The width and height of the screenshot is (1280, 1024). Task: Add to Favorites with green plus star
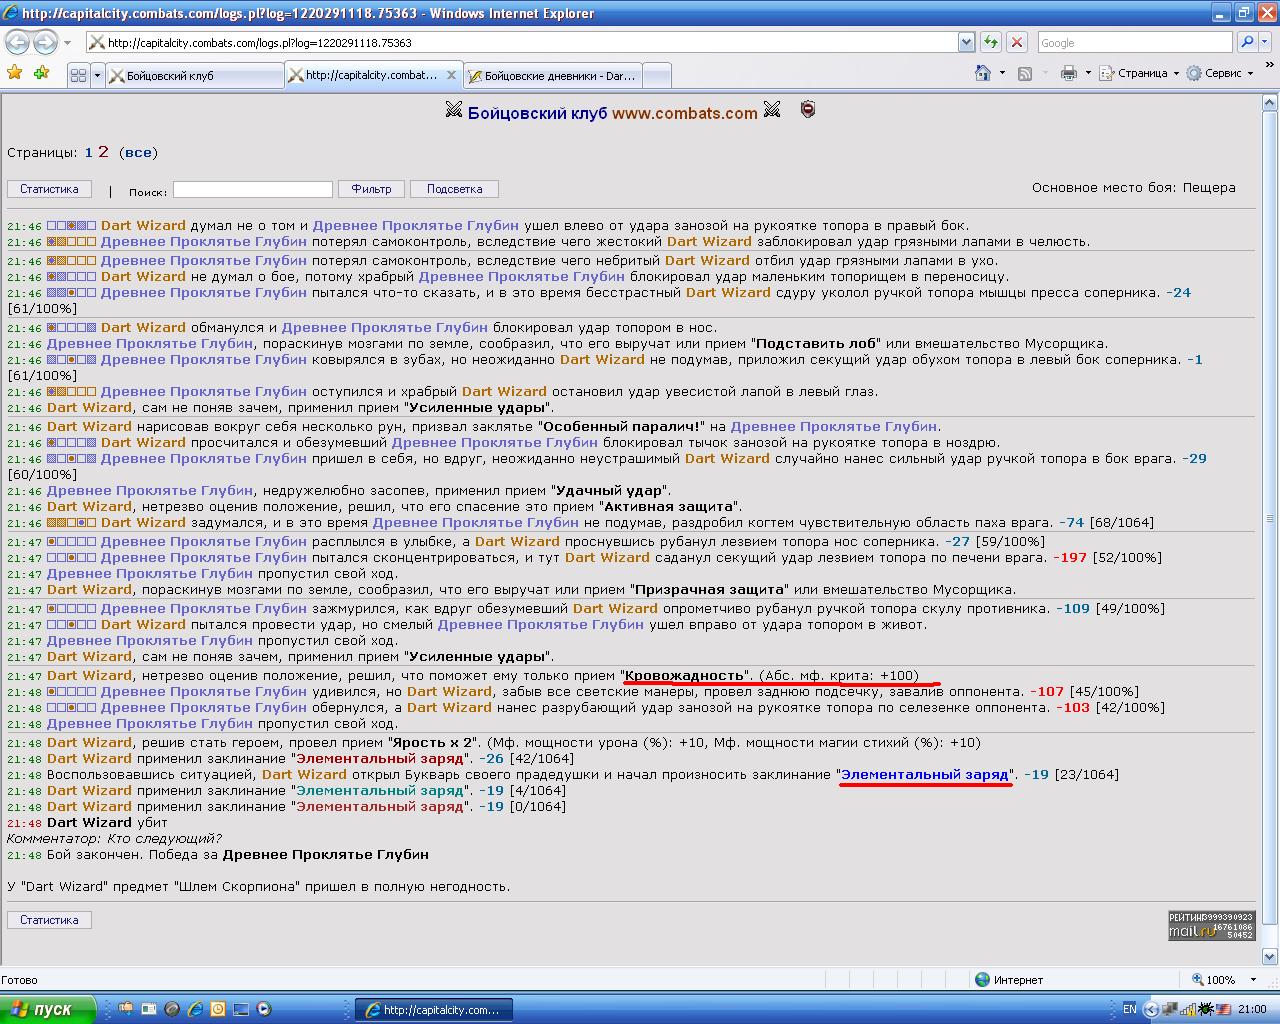point(41,73)
